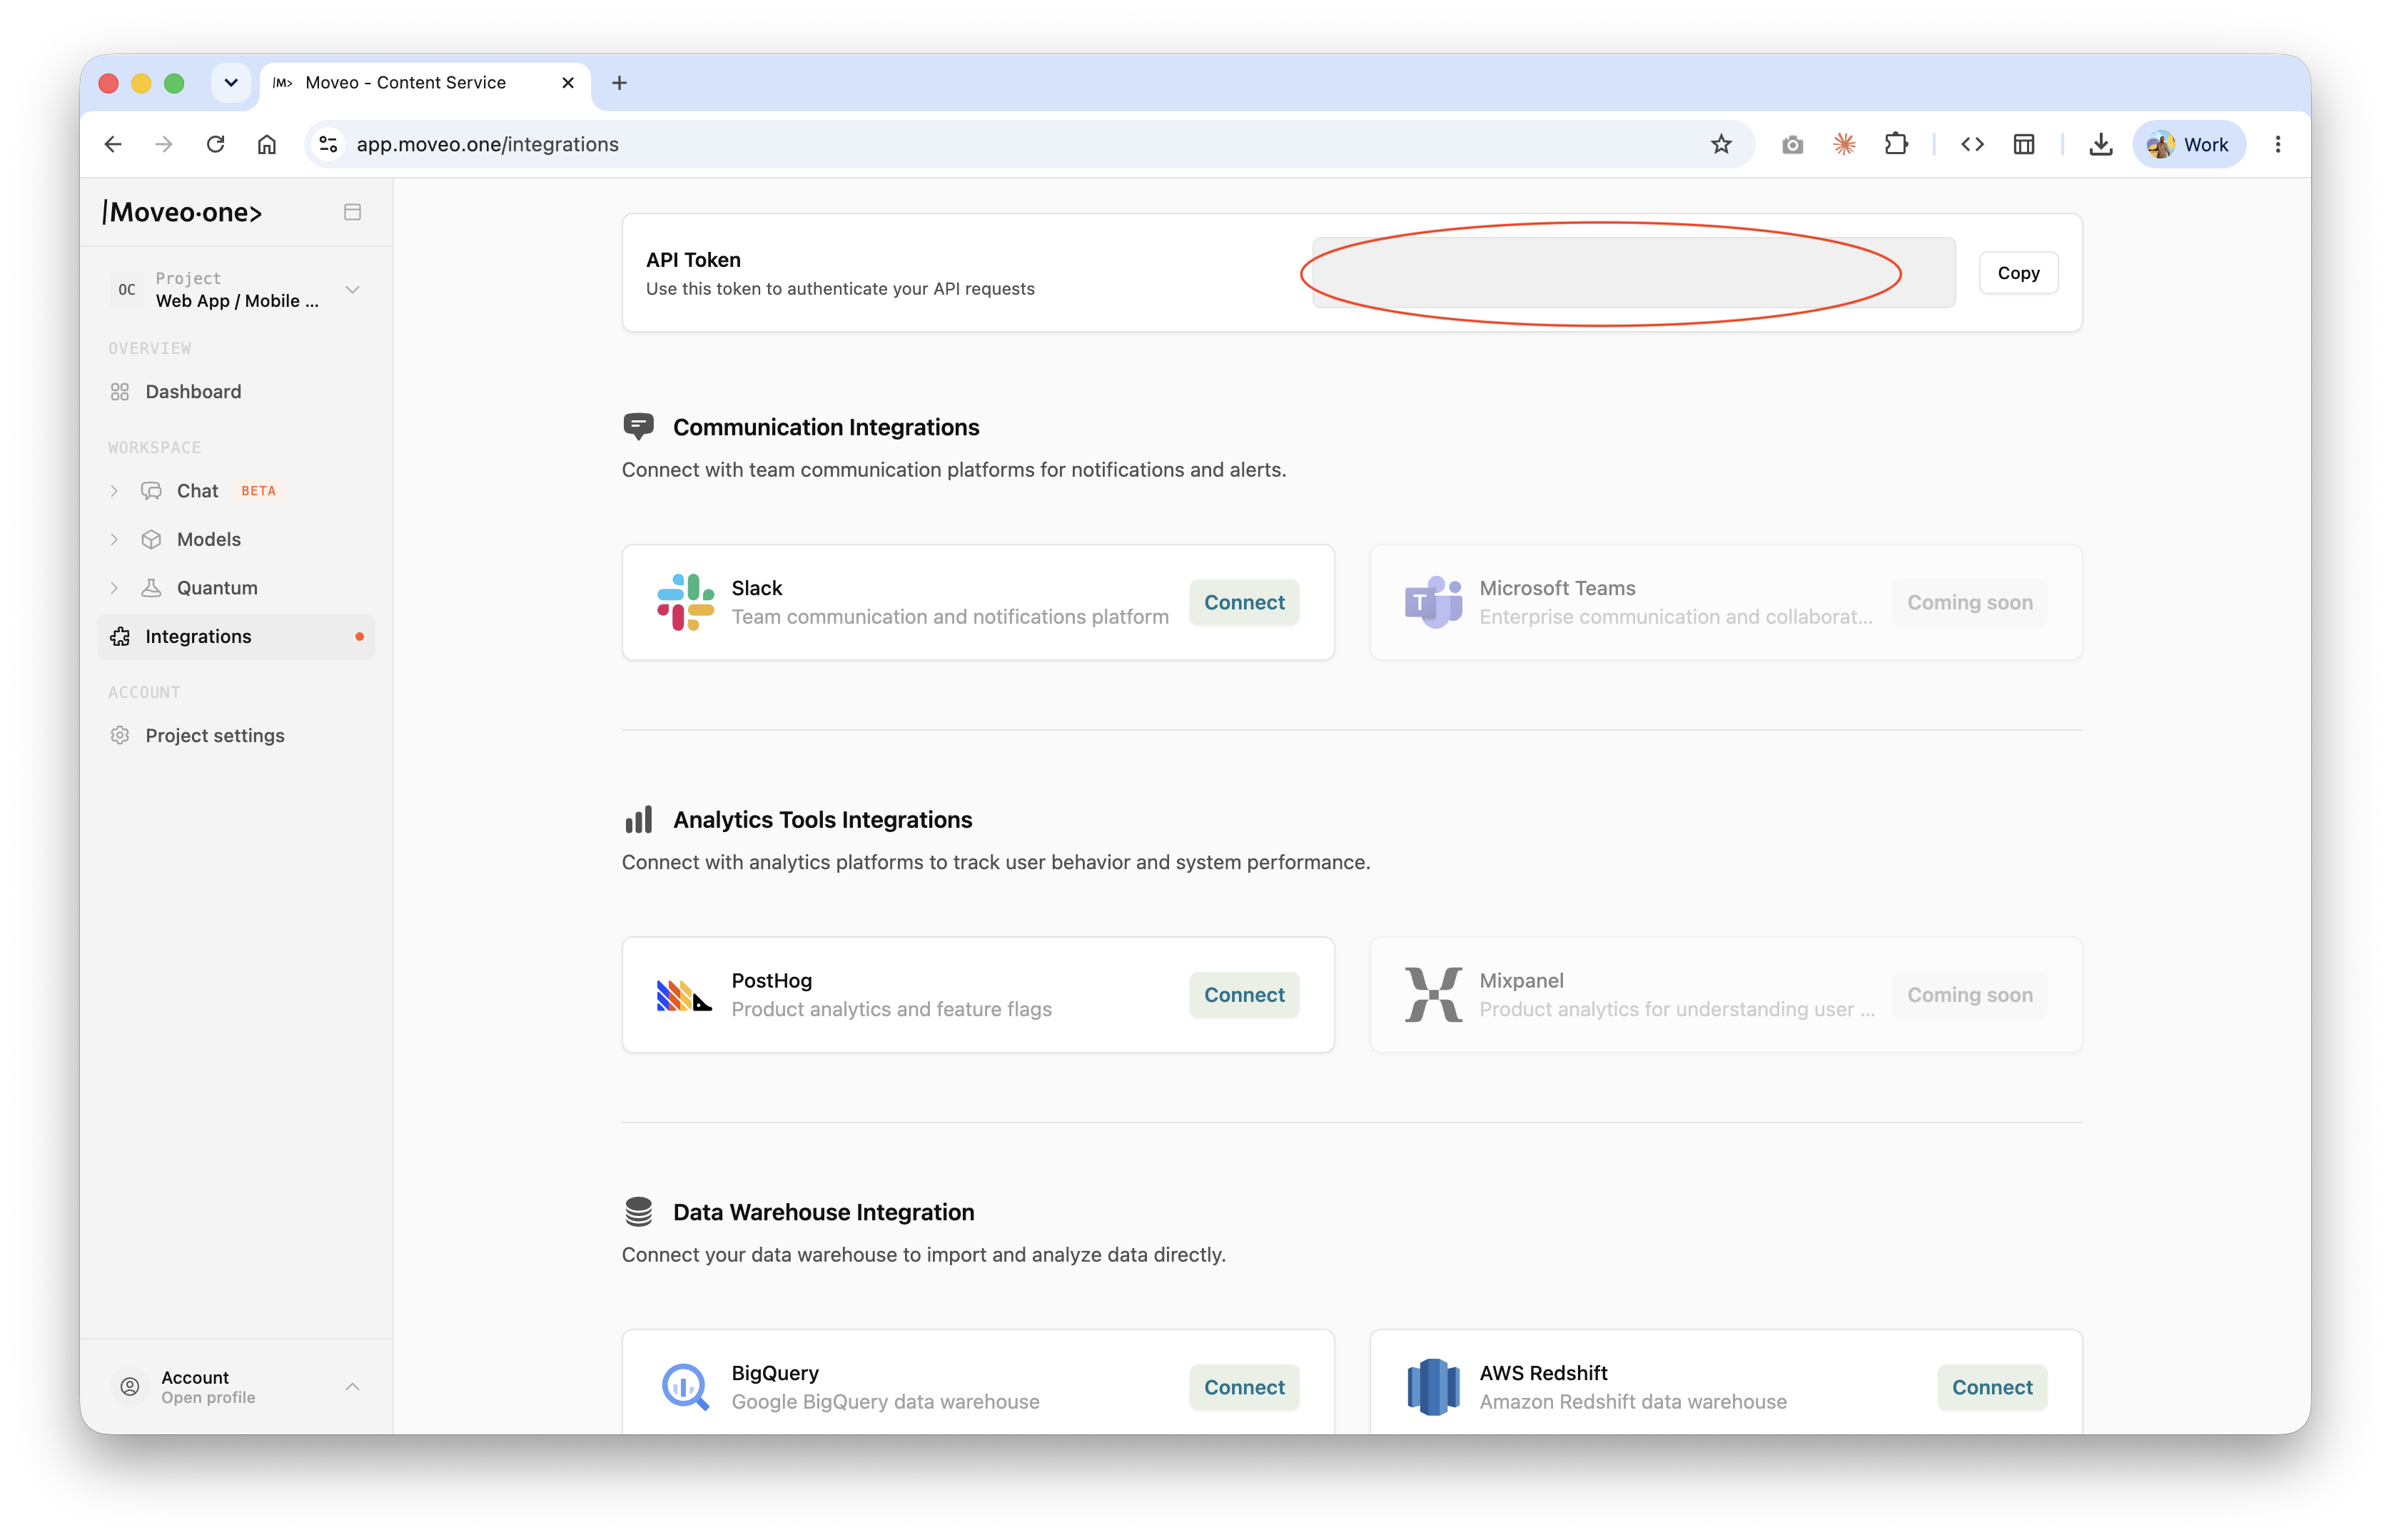Viewport: 2391px width, 1540px height.
Task: Click the address bar URL
Action: (488, 144)
